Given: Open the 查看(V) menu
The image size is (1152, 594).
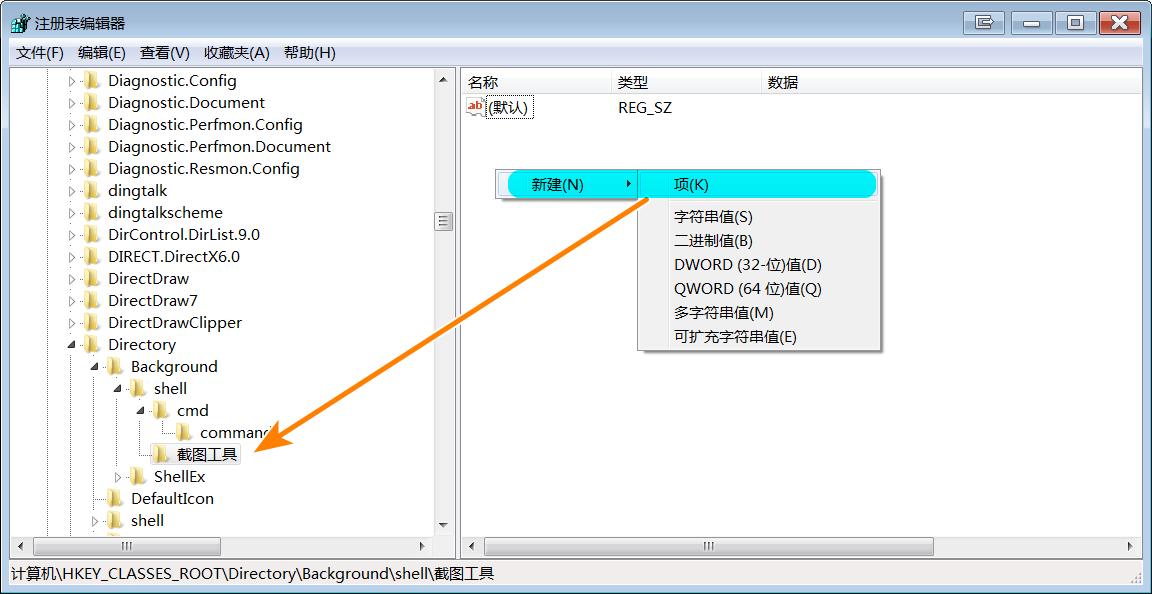Looking at the screenshot, I should click(x=165, y=53).
